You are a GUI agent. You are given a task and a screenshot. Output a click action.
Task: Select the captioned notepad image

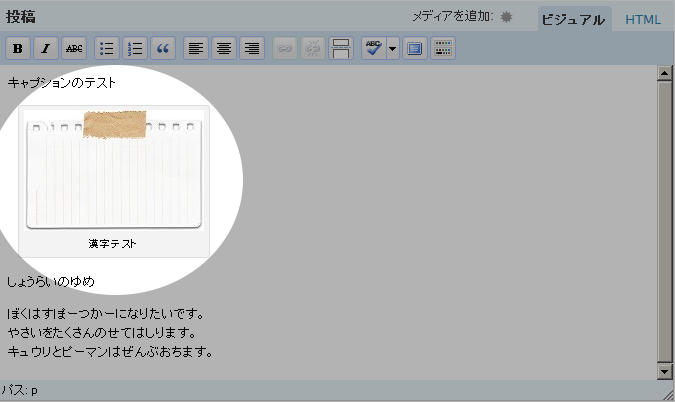pos(113,170)
